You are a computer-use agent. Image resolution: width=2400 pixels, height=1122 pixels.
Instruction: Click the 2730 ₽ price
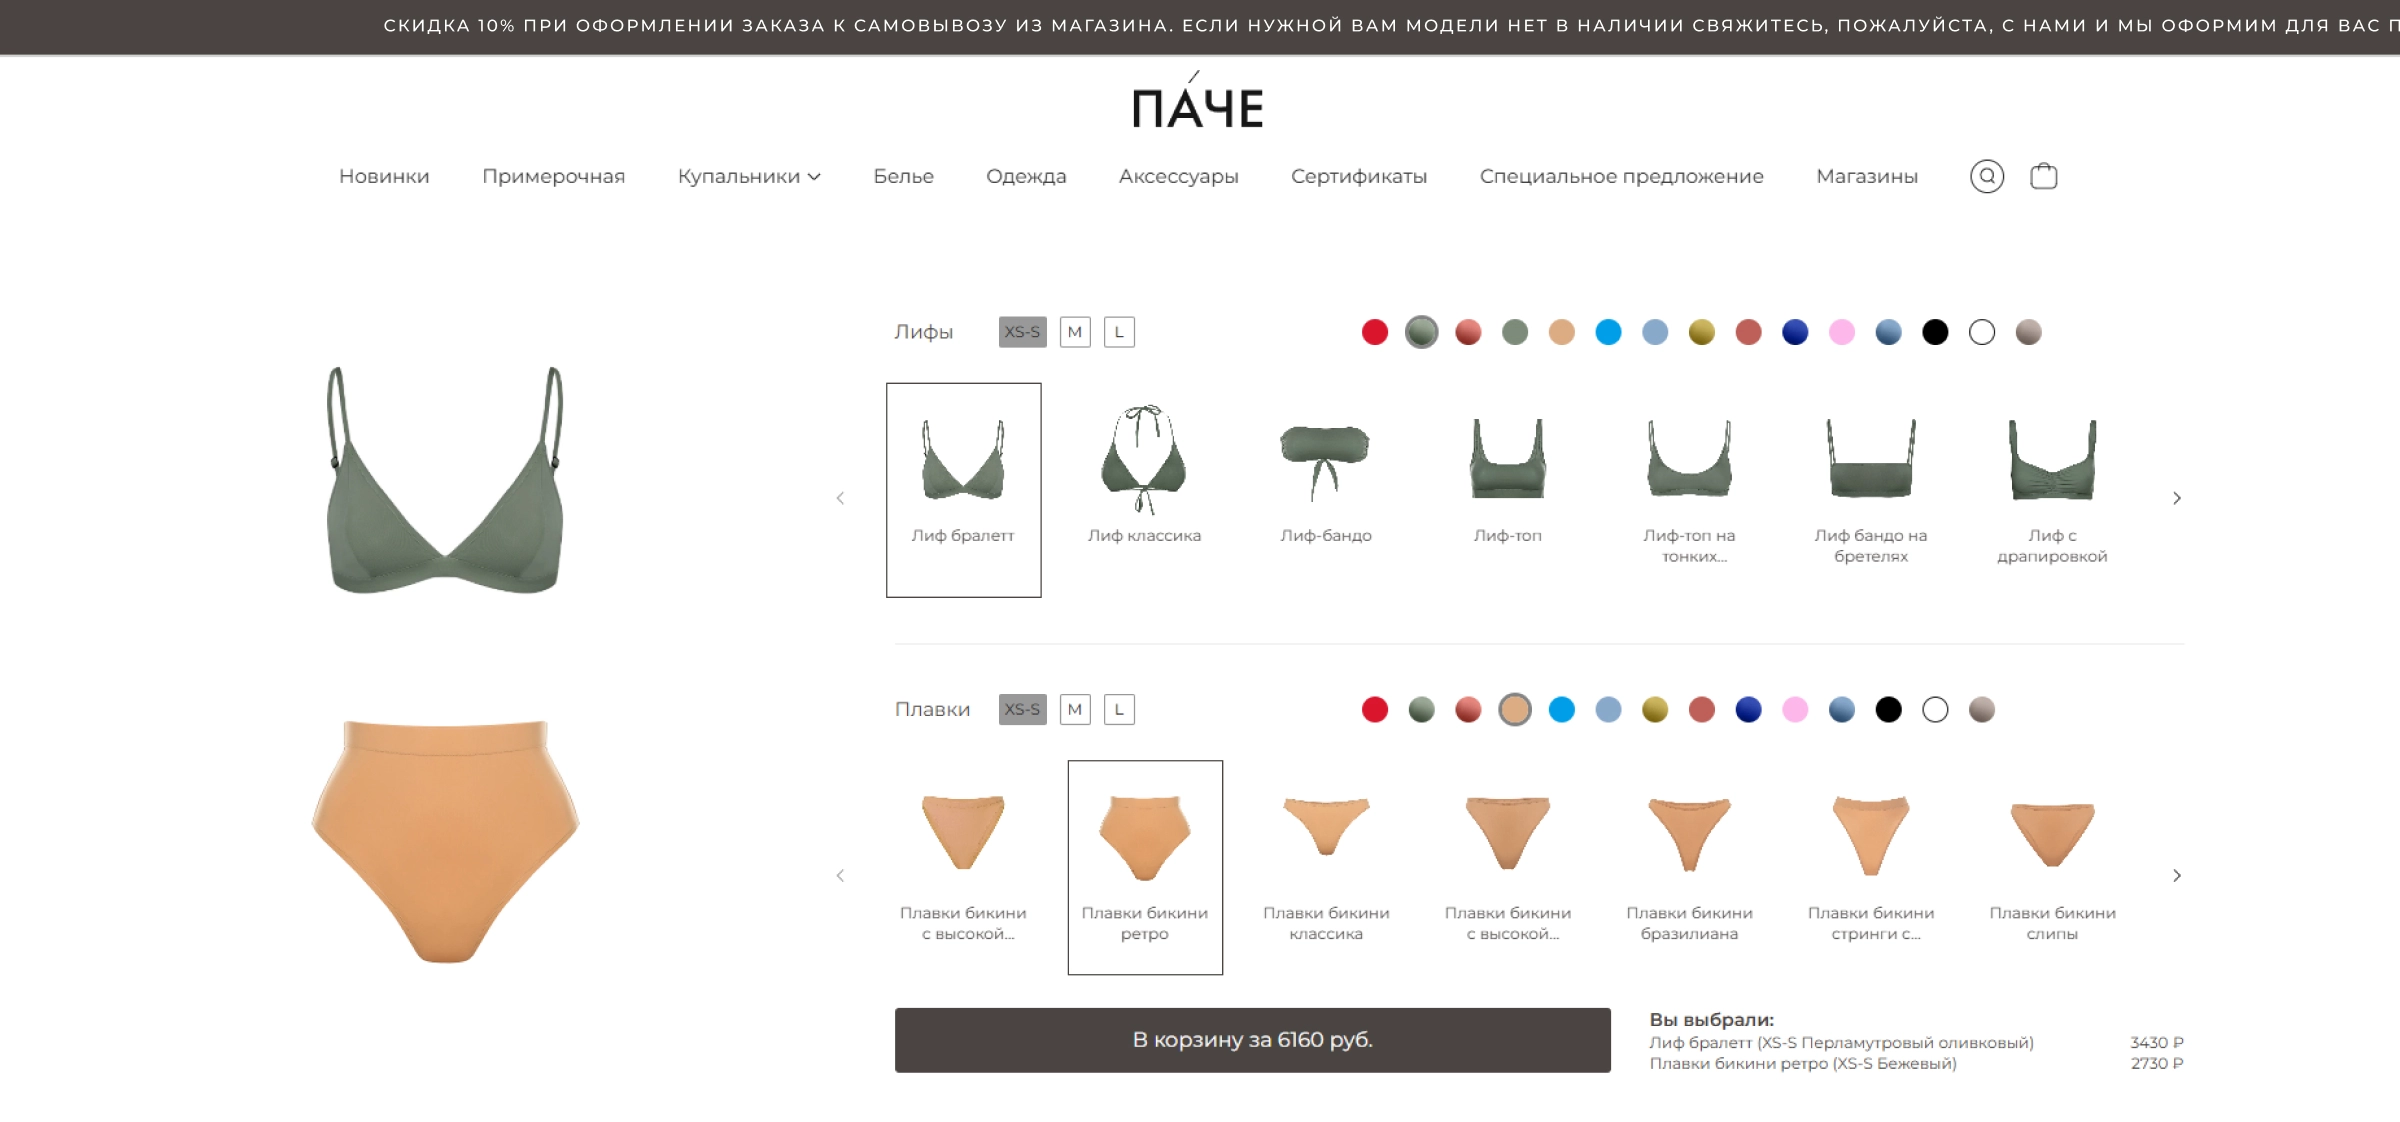(x=2157, y=1063)
